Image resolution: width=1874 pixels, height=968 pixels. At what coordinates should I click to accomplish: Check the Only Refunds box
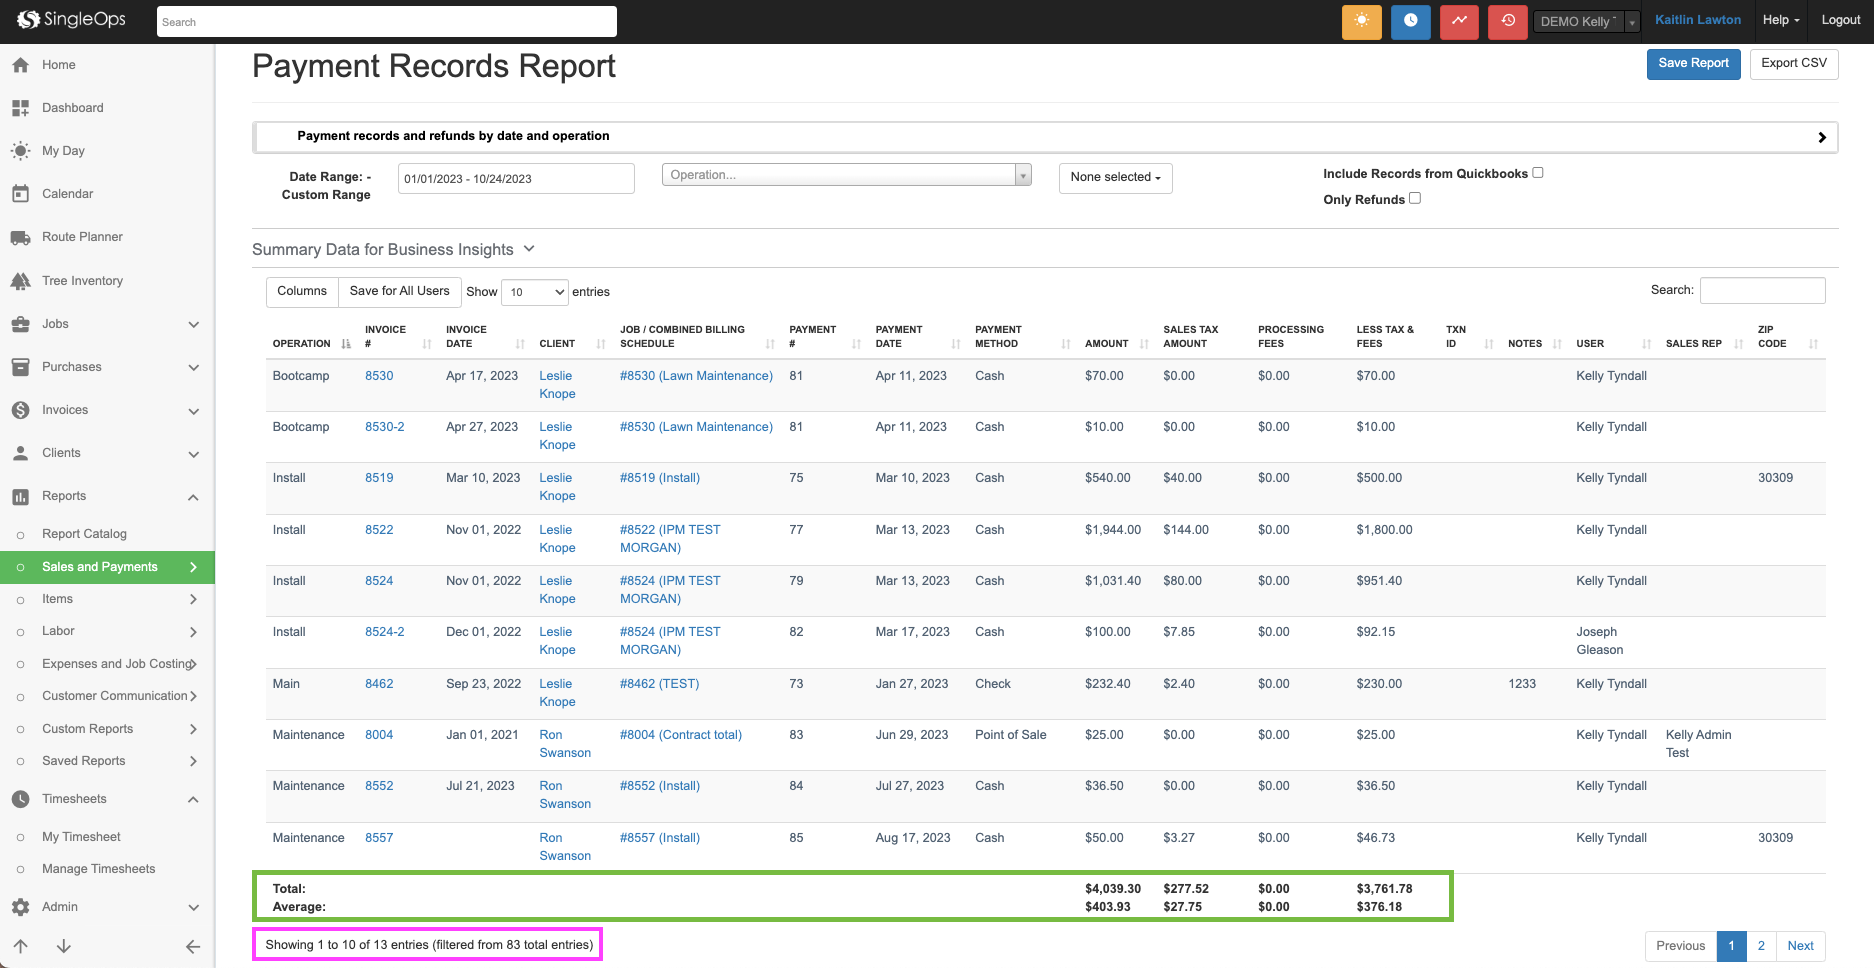pyautogui.click(x=1415, y=198)
